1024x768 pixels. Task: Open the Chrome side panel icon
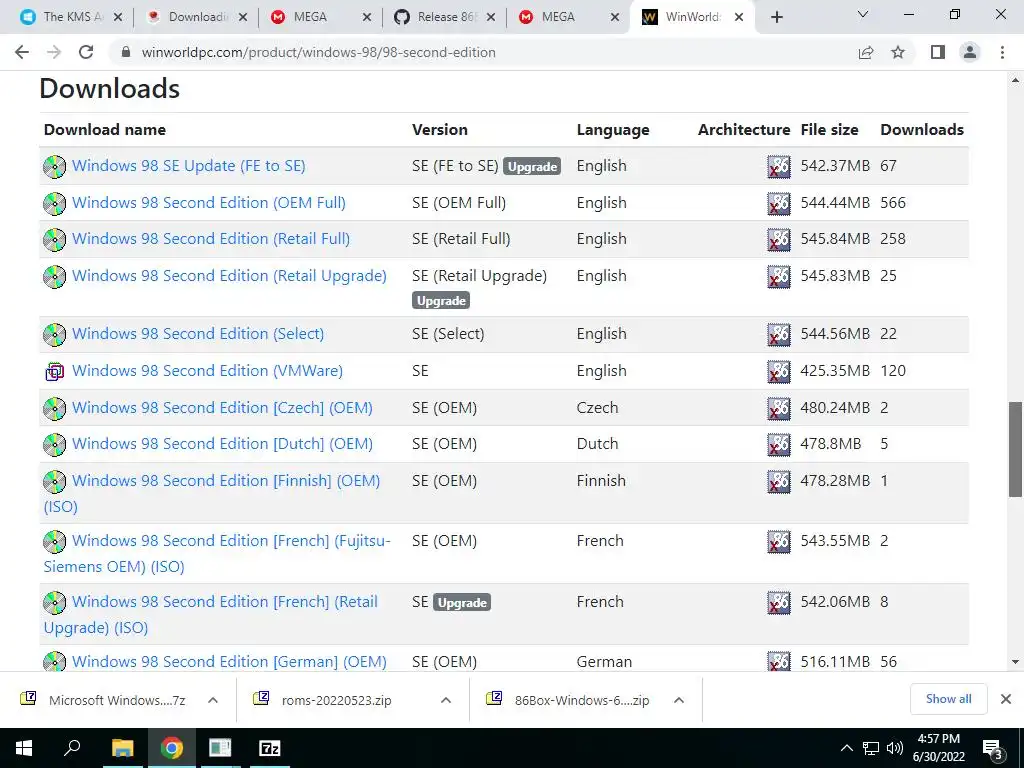coord(938,52)
